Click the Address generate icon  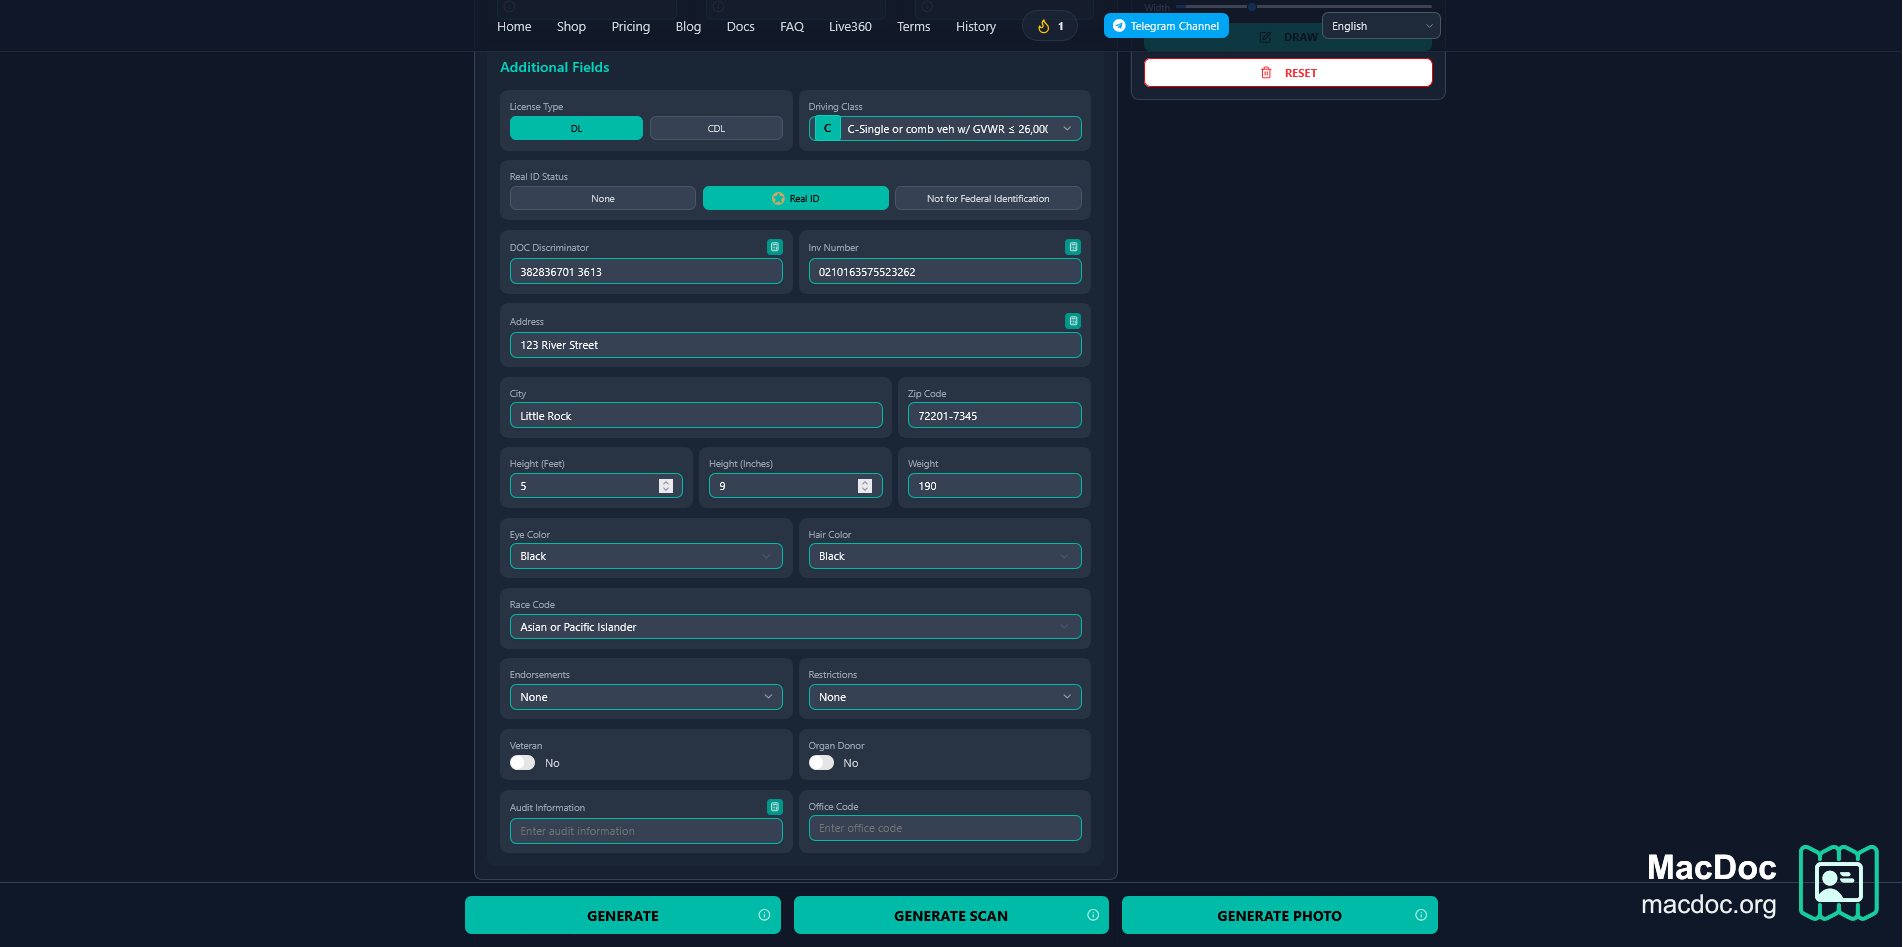point(1073,321)
